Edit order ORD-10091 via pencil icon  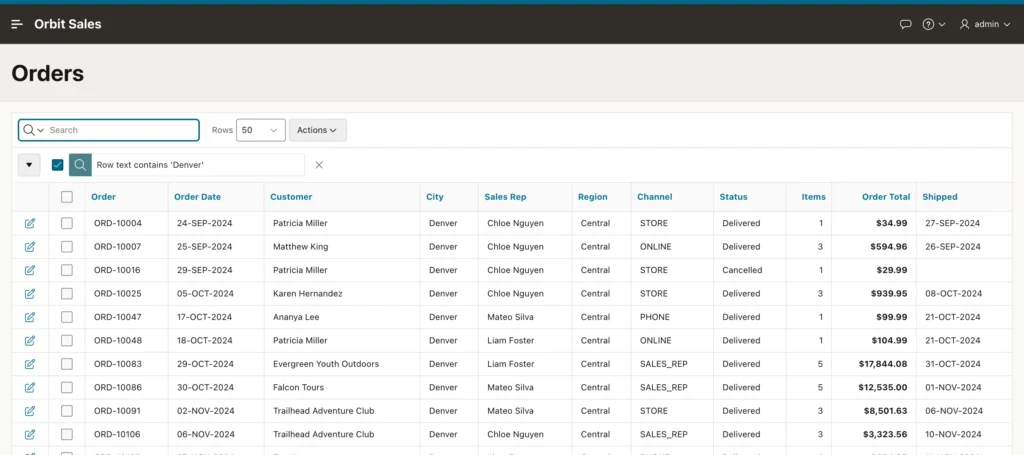tap(29, 411)
